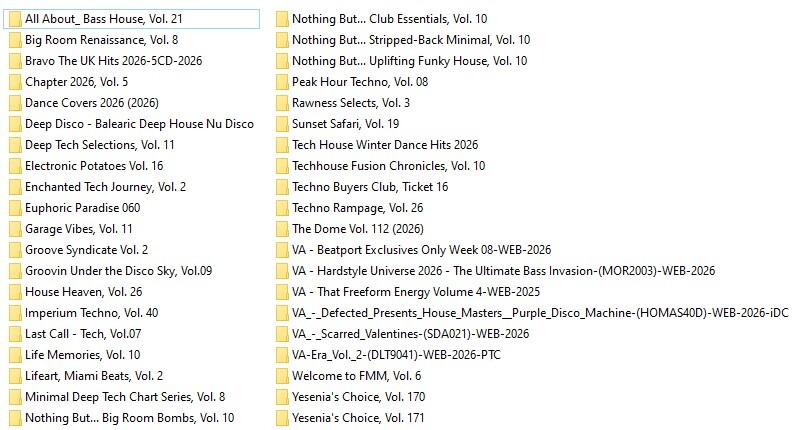Screen dimensions: 812x430
Task: Select Techhouse Fusion Chronicles, Vol. 10 name
Action: pyautogui.click(x=388, y=166)
